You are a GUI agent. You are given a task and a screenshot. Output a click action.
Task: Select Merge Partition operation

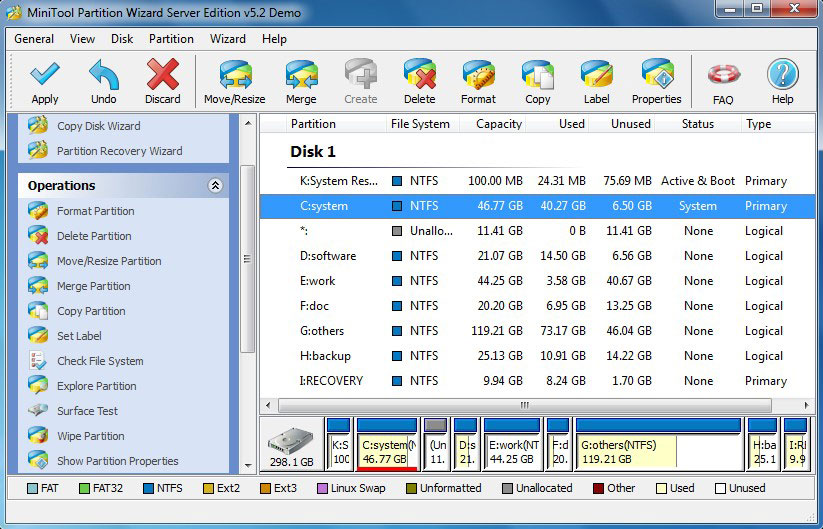[x=79, y=286]
